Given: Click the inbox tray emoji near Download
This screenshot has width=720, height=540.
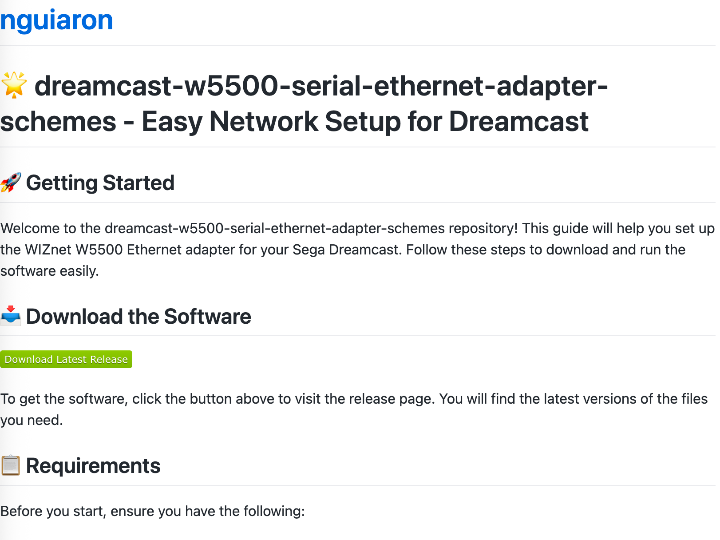Looking at the screenshot, I should click(11, 317).
